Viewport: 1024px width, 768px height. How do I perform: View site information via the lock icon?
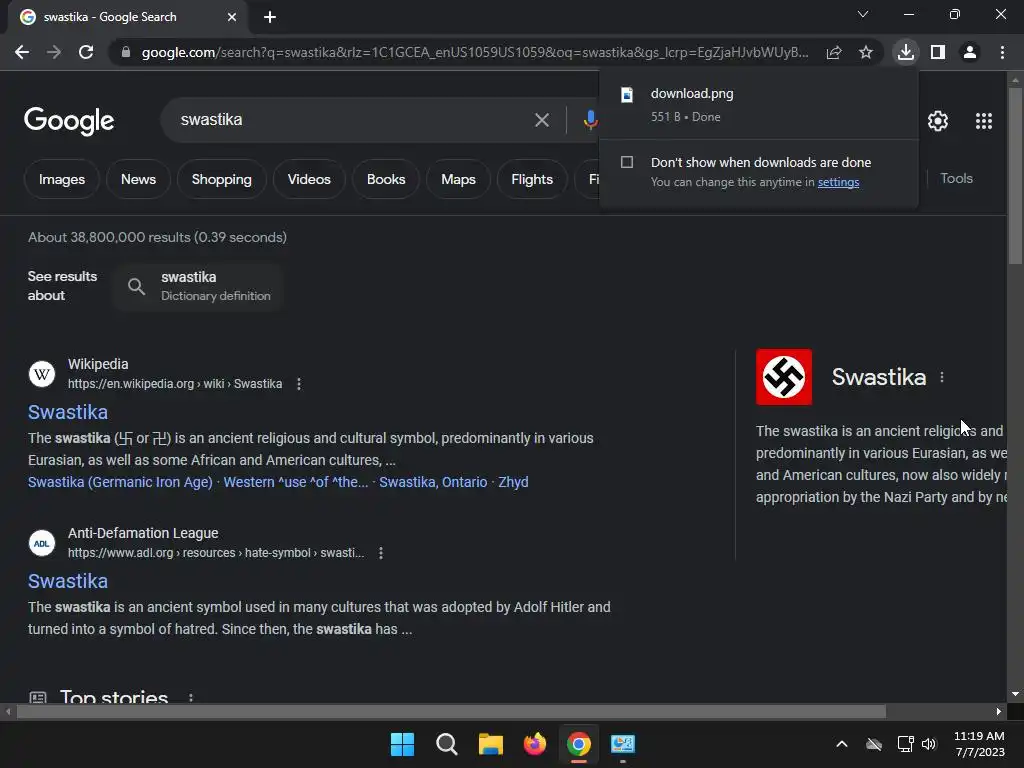click(126, 52)
